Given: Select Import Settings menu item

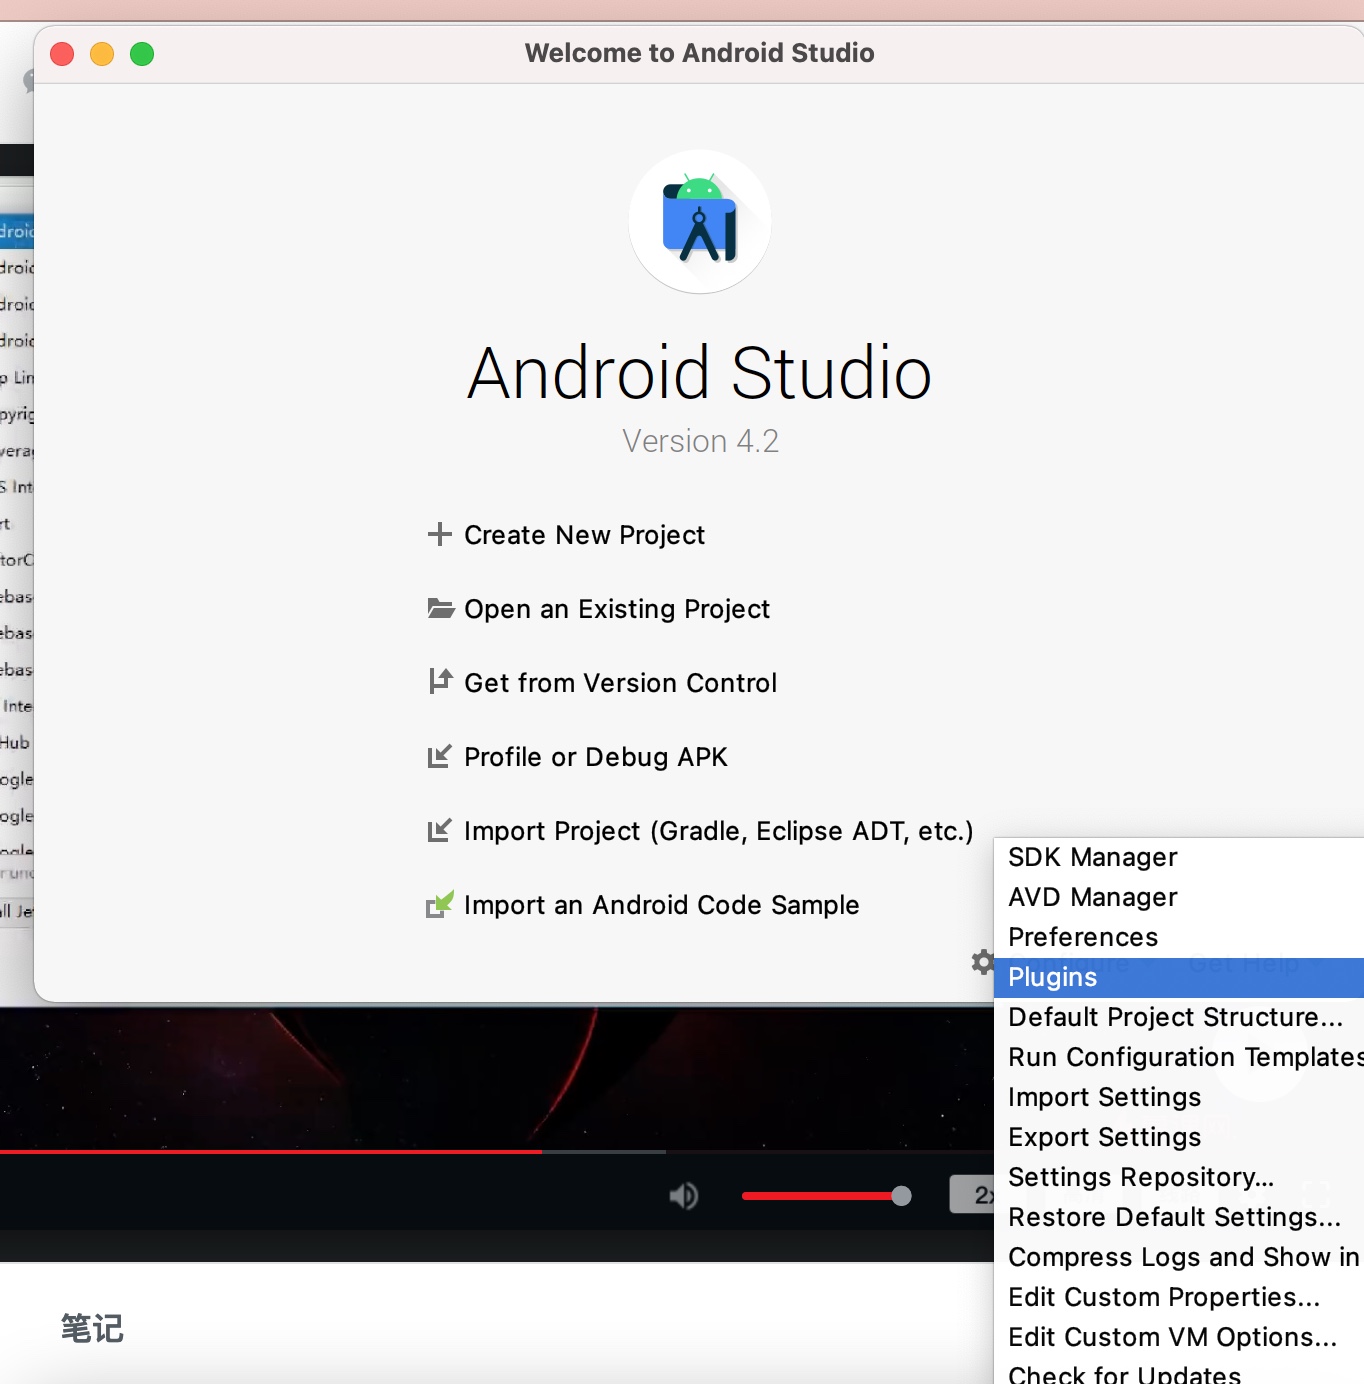Looking at the screenshot, I should pos(1104,1097).
